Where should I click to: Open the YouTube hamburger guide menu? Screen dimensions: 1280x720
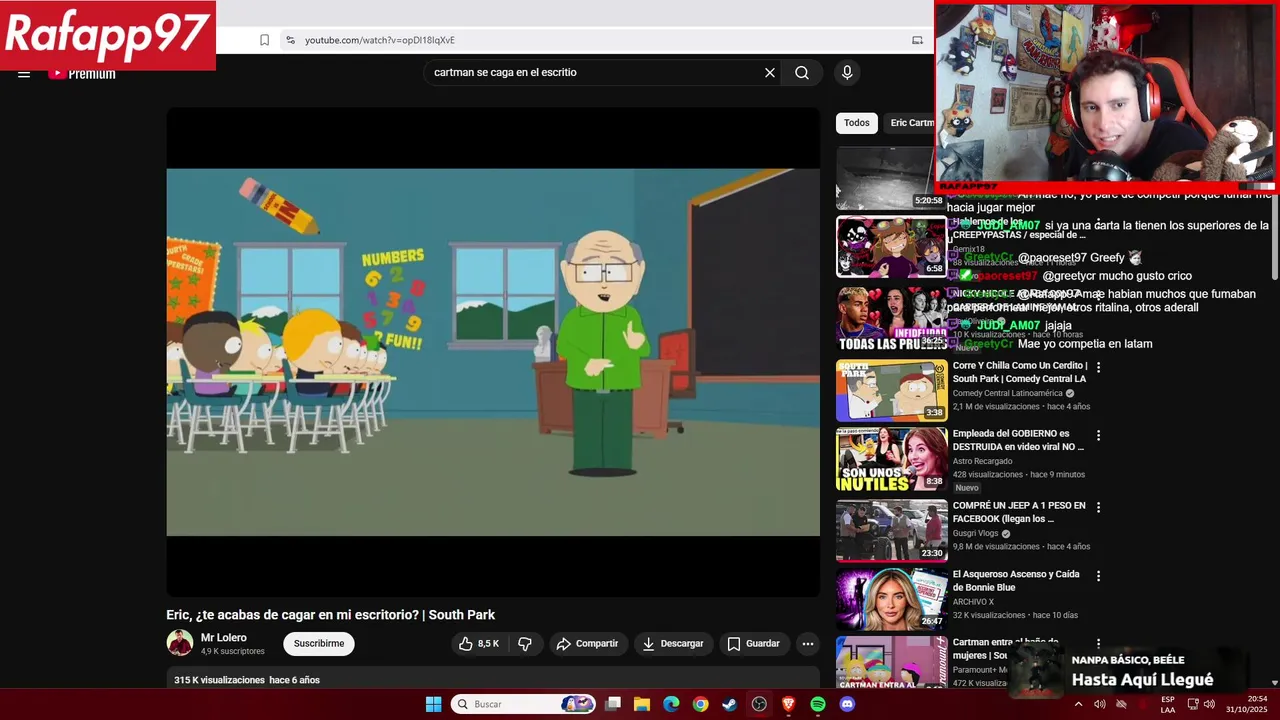[24, 73]
